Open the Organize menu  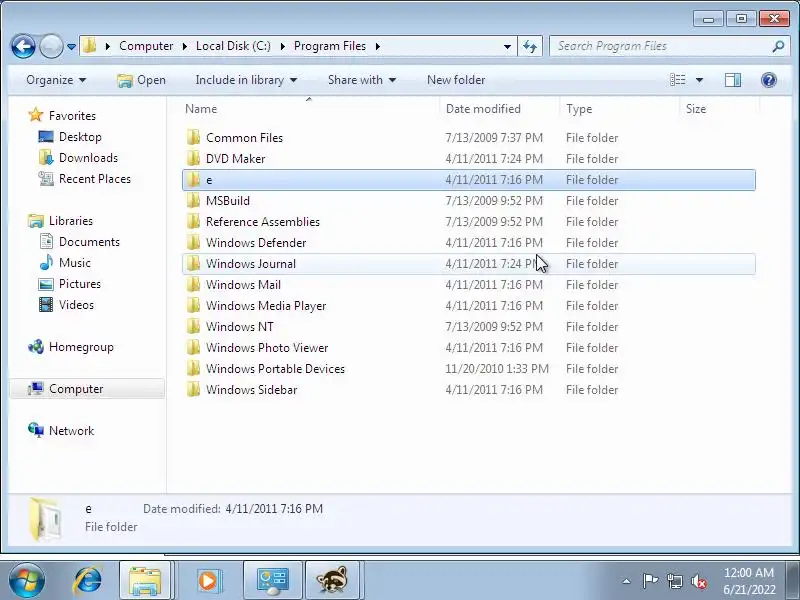56,80
